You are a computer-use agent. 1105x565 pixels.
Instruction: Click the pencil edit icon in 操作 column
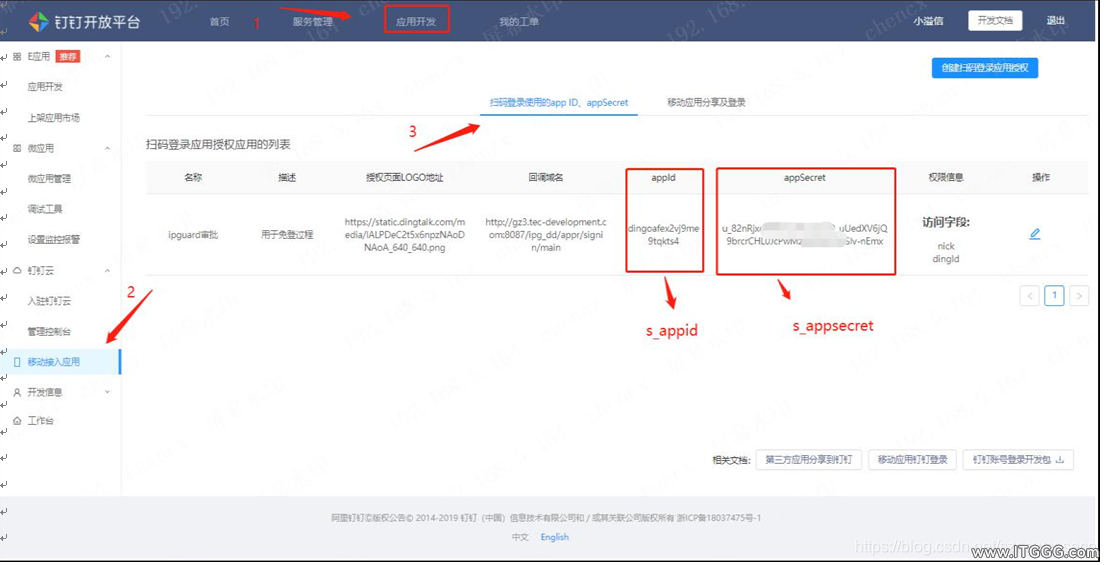[1035, 234]
